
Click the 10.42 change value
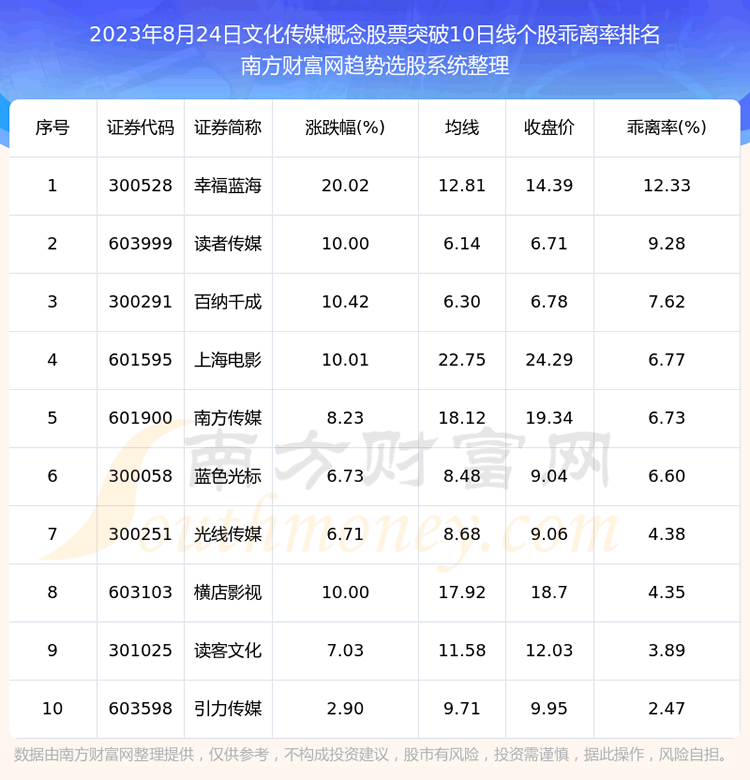pyautogui.click(x=345, y=302)
